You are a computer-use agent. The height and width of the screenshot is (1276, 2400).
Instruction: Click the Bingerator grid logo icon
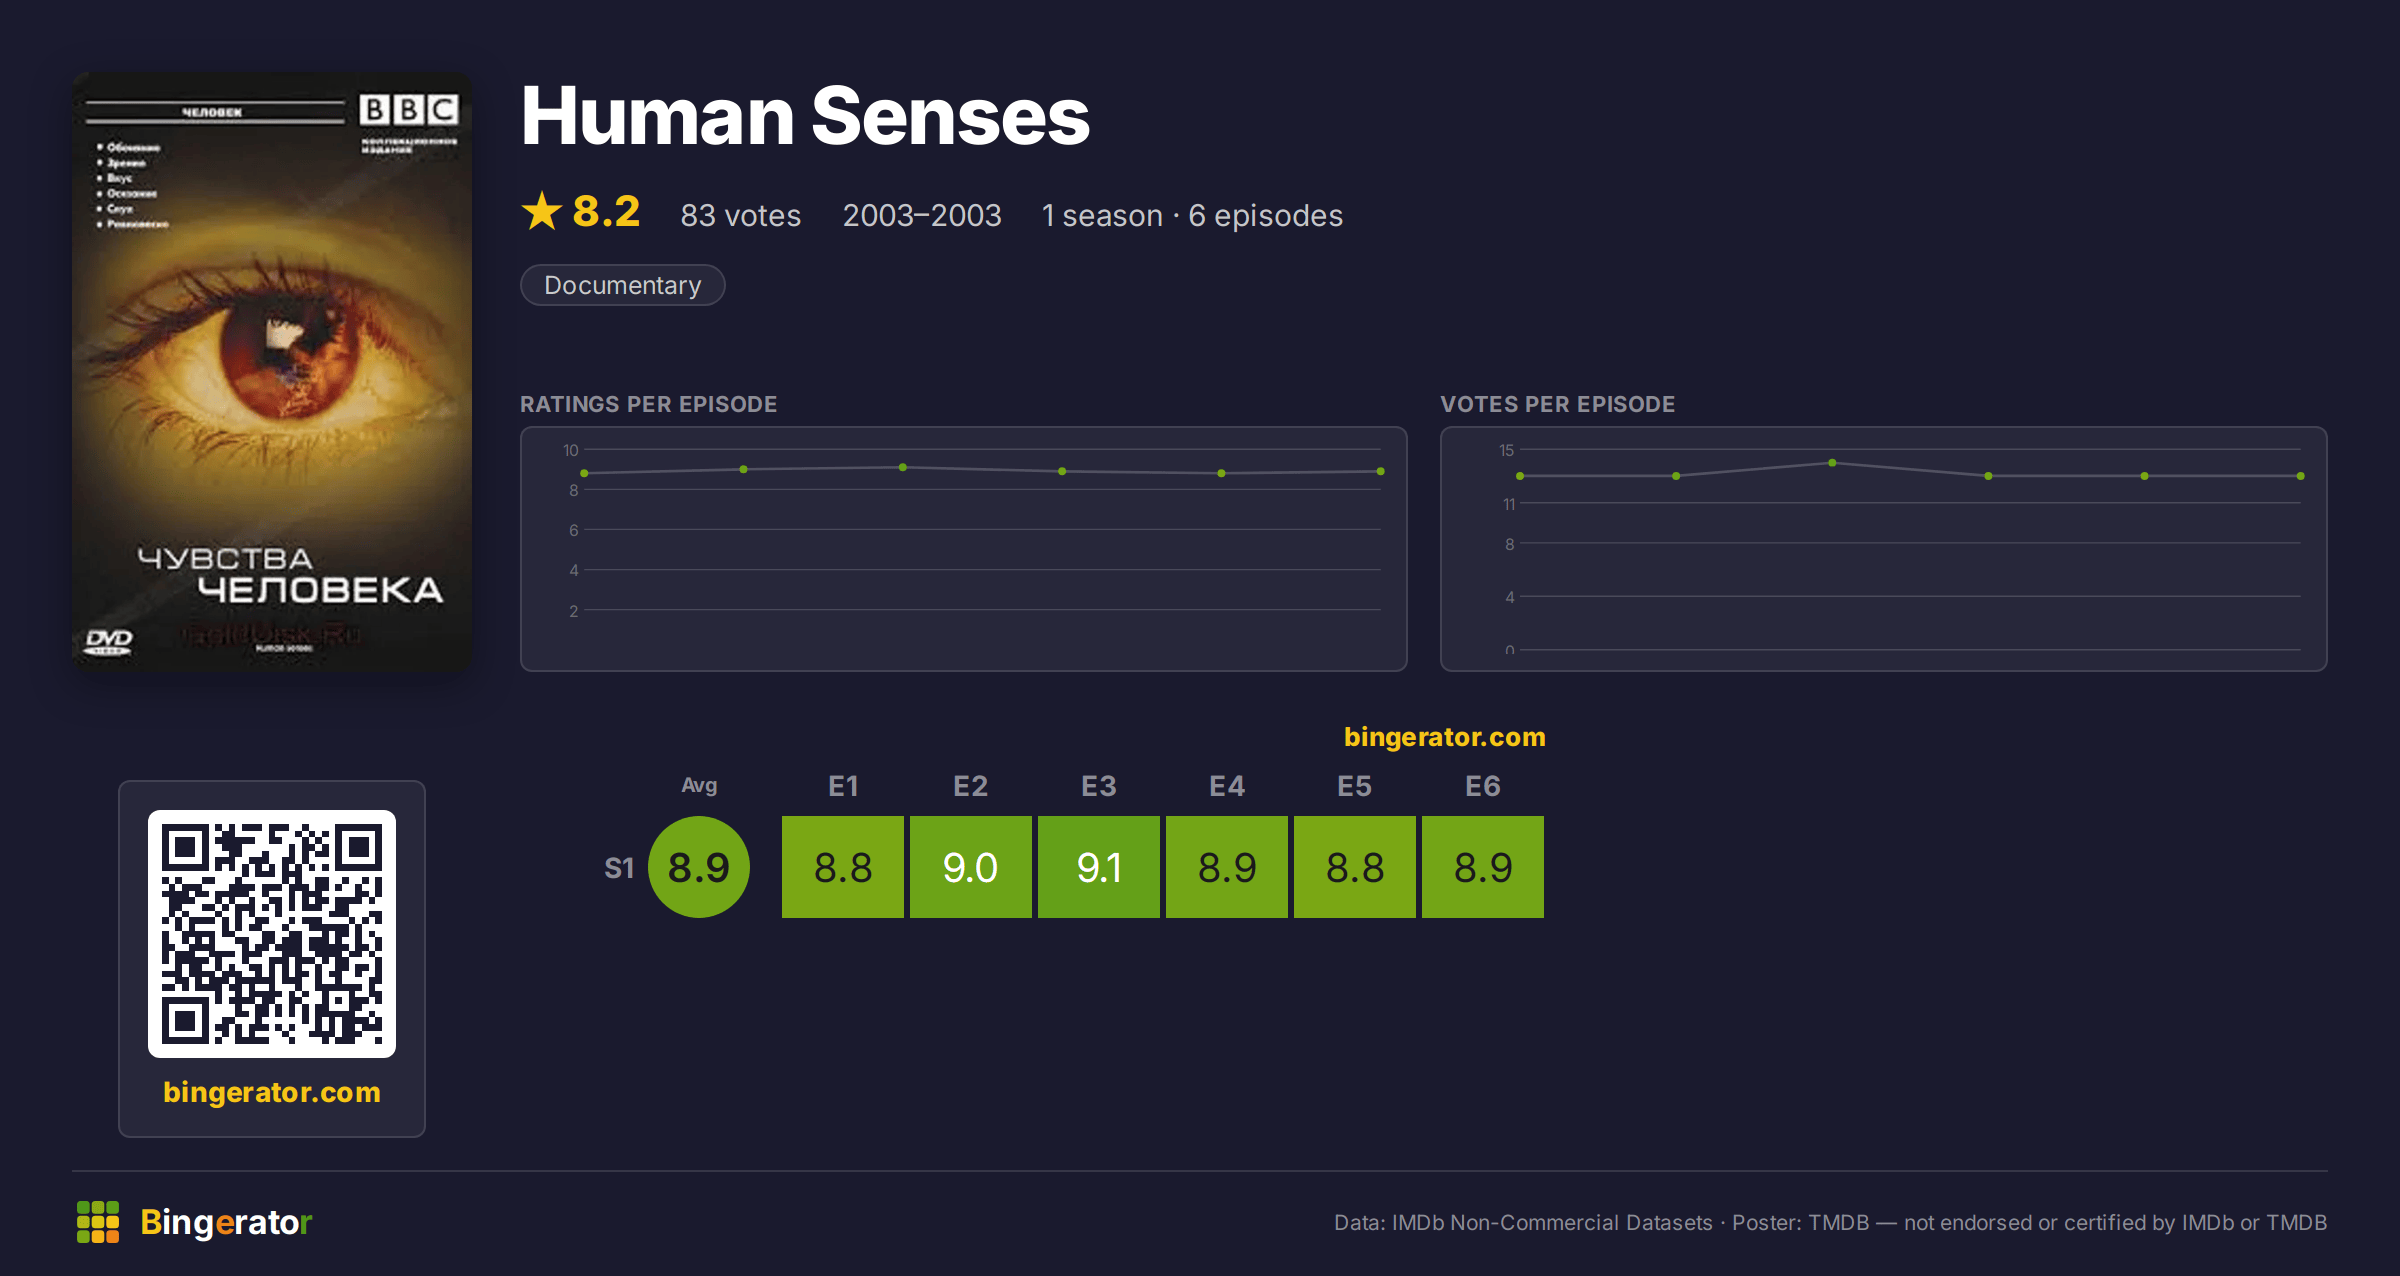click(98, 1222)
